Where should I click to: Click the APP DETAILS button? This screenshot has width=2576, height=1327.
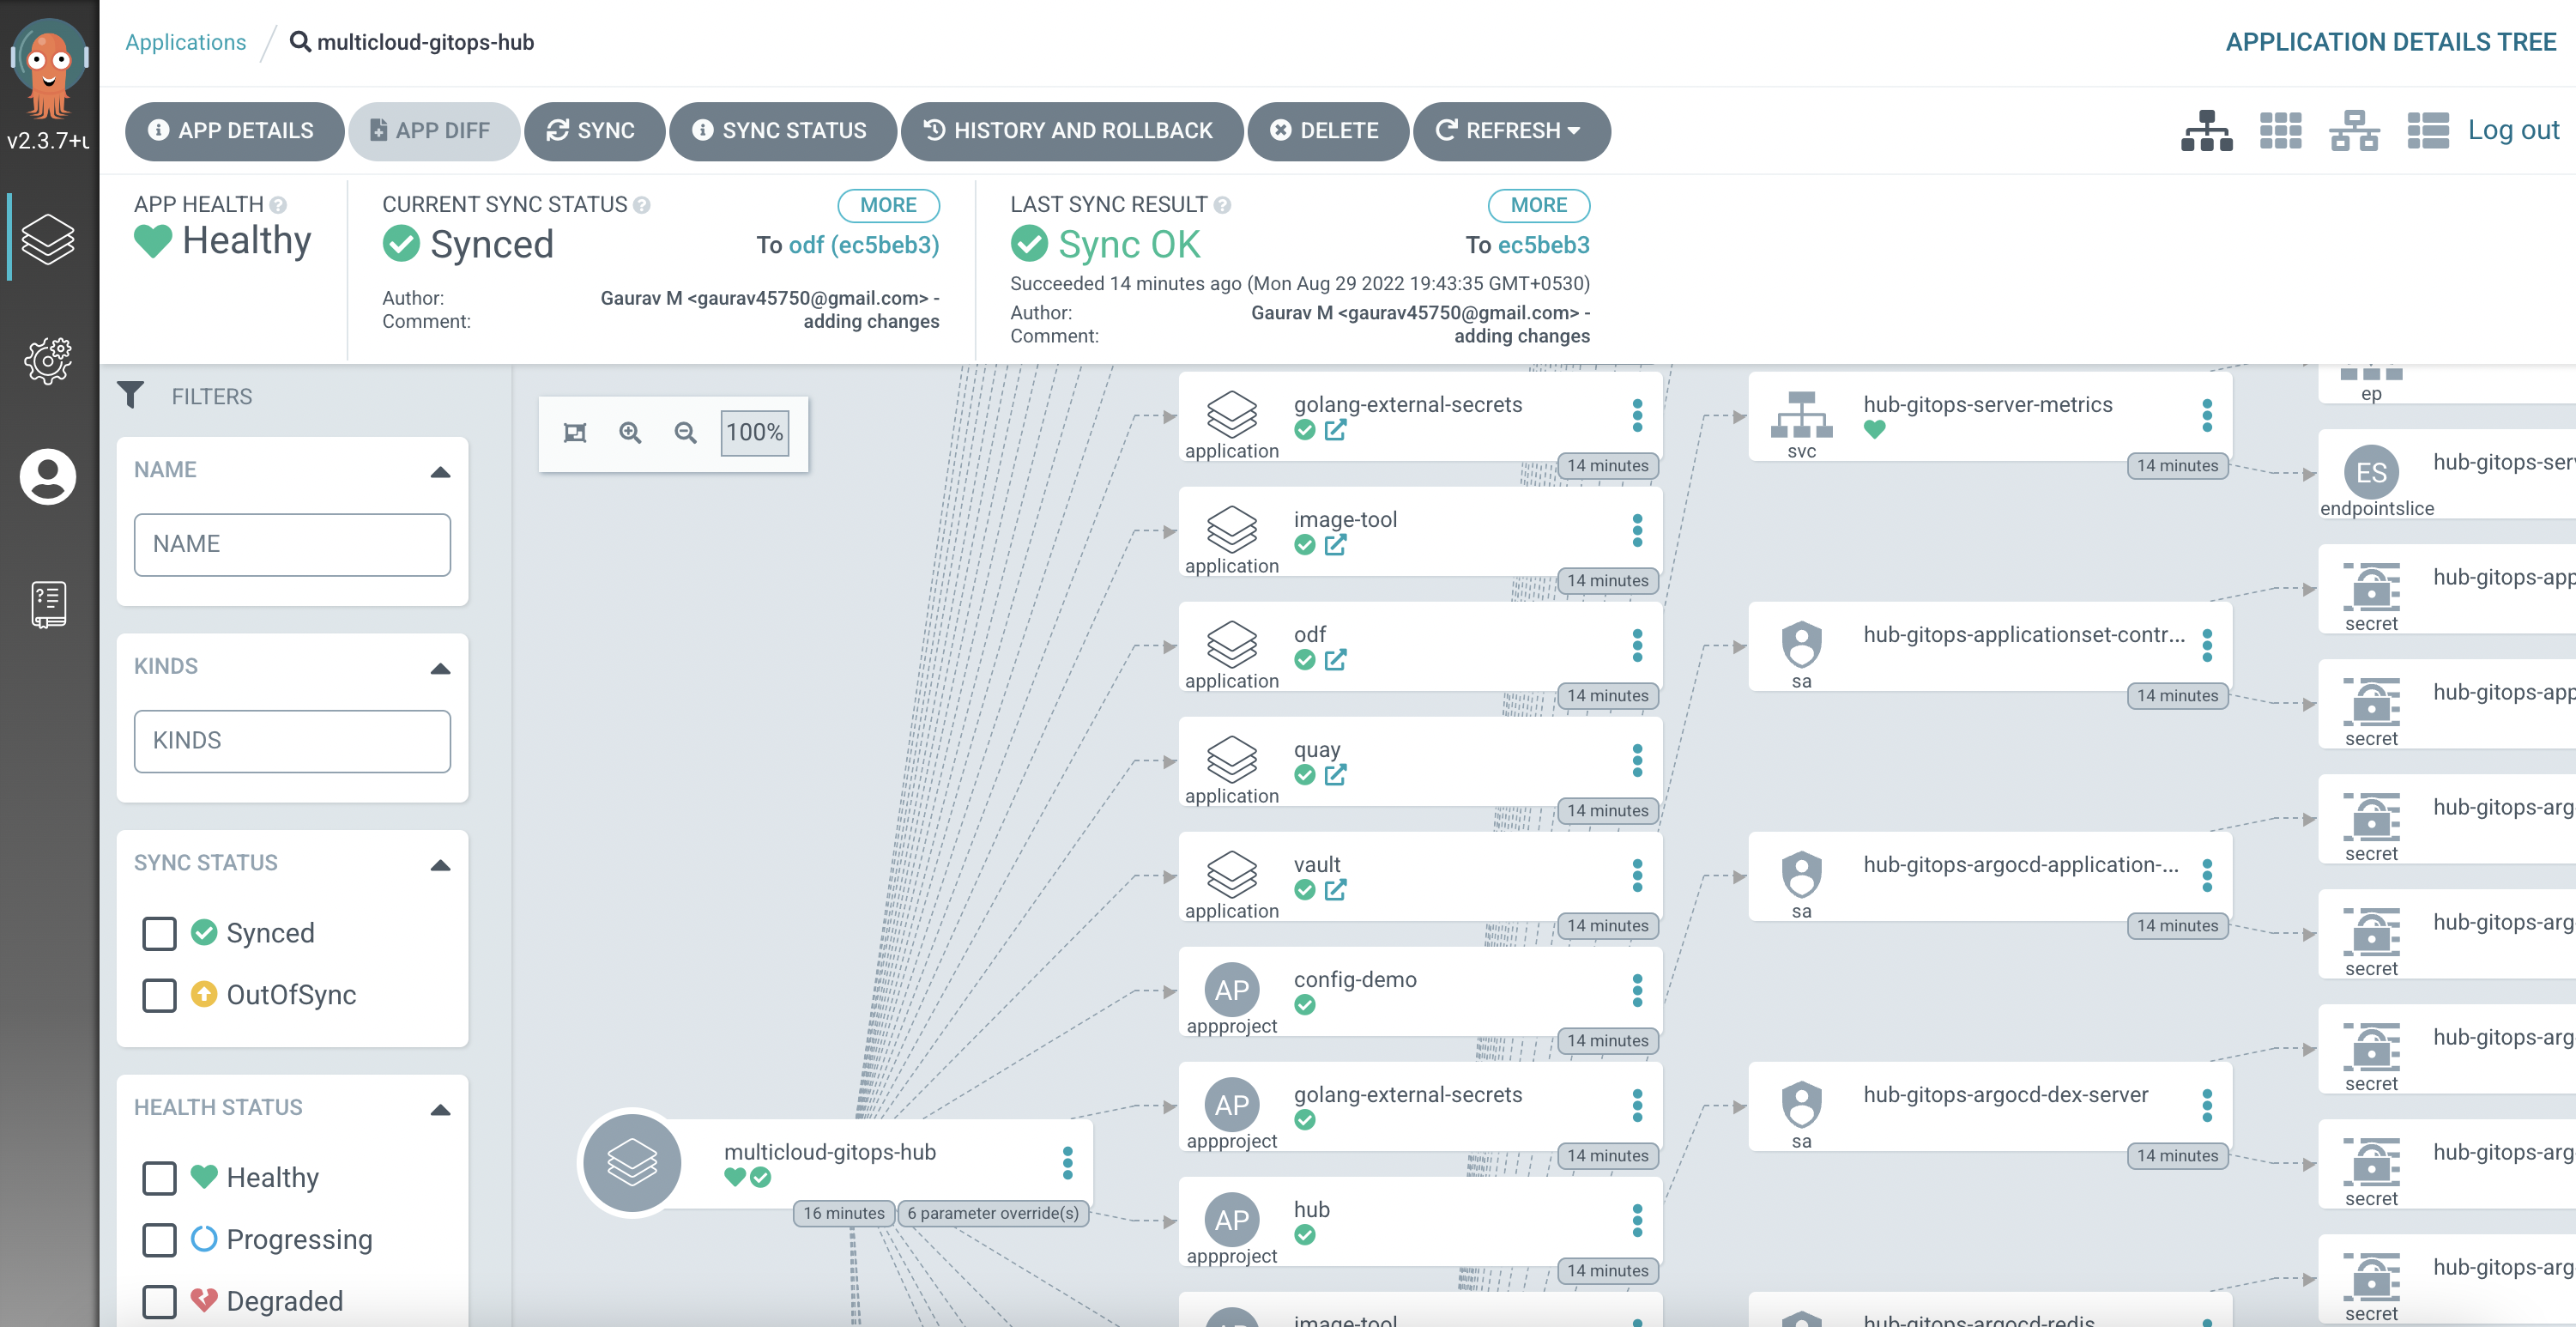coord(233,131)
